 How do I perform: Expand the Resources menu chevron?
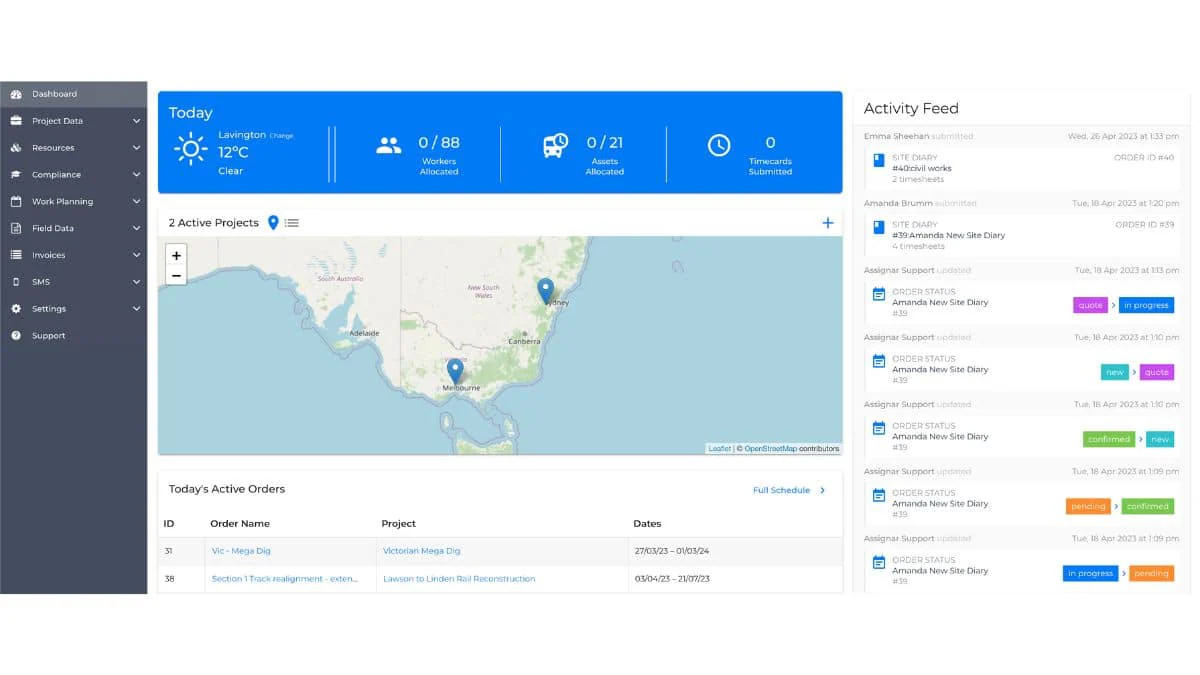(136, 148)
